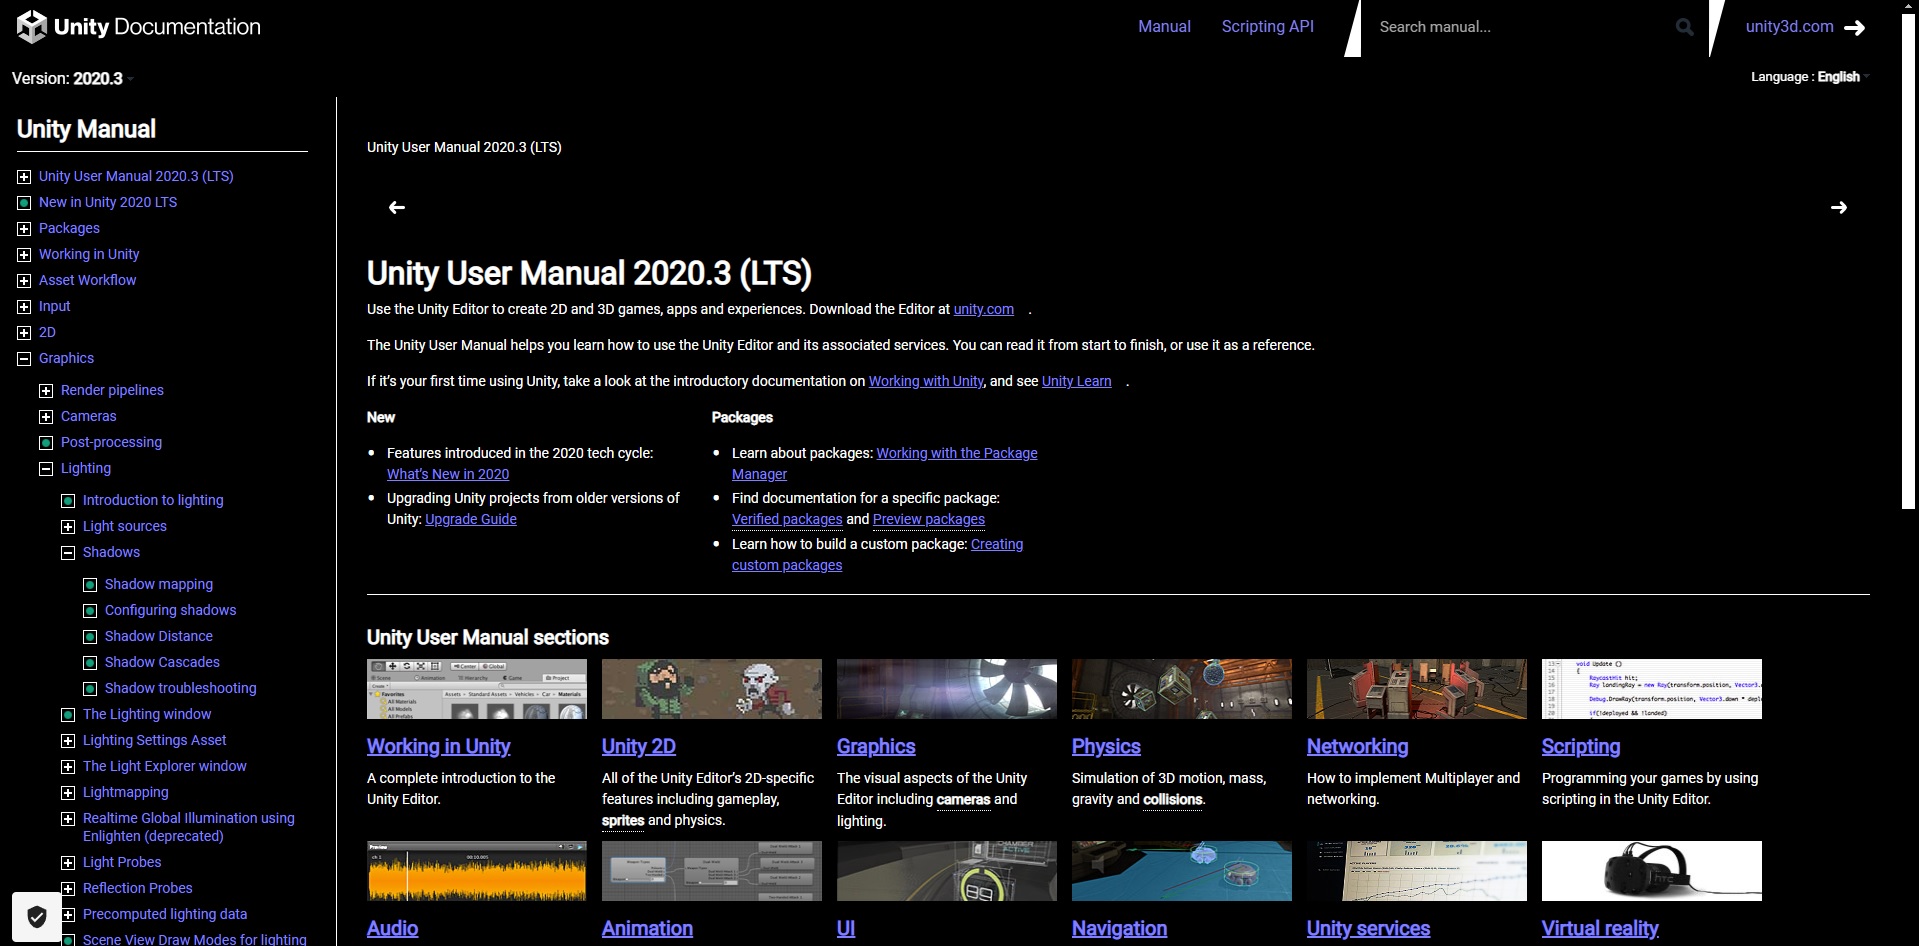This screenshot has width=1919, height=946.
Task: Open the Preview packages link
Action: tap(929, 520)
